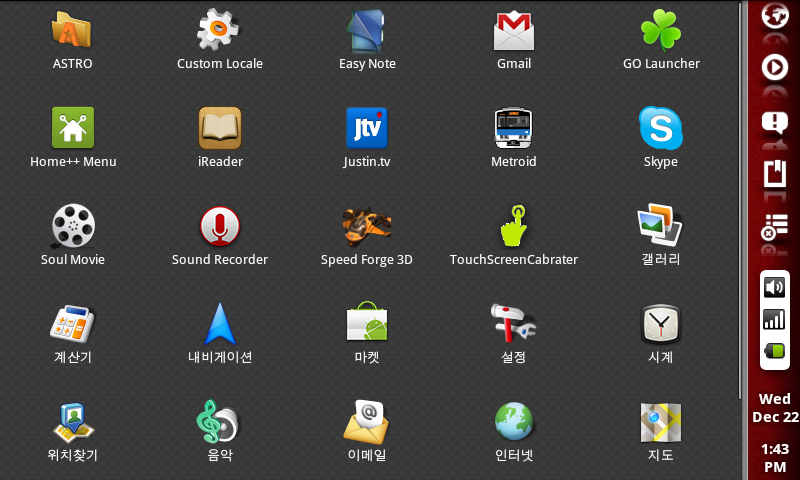The image size is (800, 480).
Task: Tap the 1:43 PM clock
Action: pyautogui.click(x=775, y=458)
